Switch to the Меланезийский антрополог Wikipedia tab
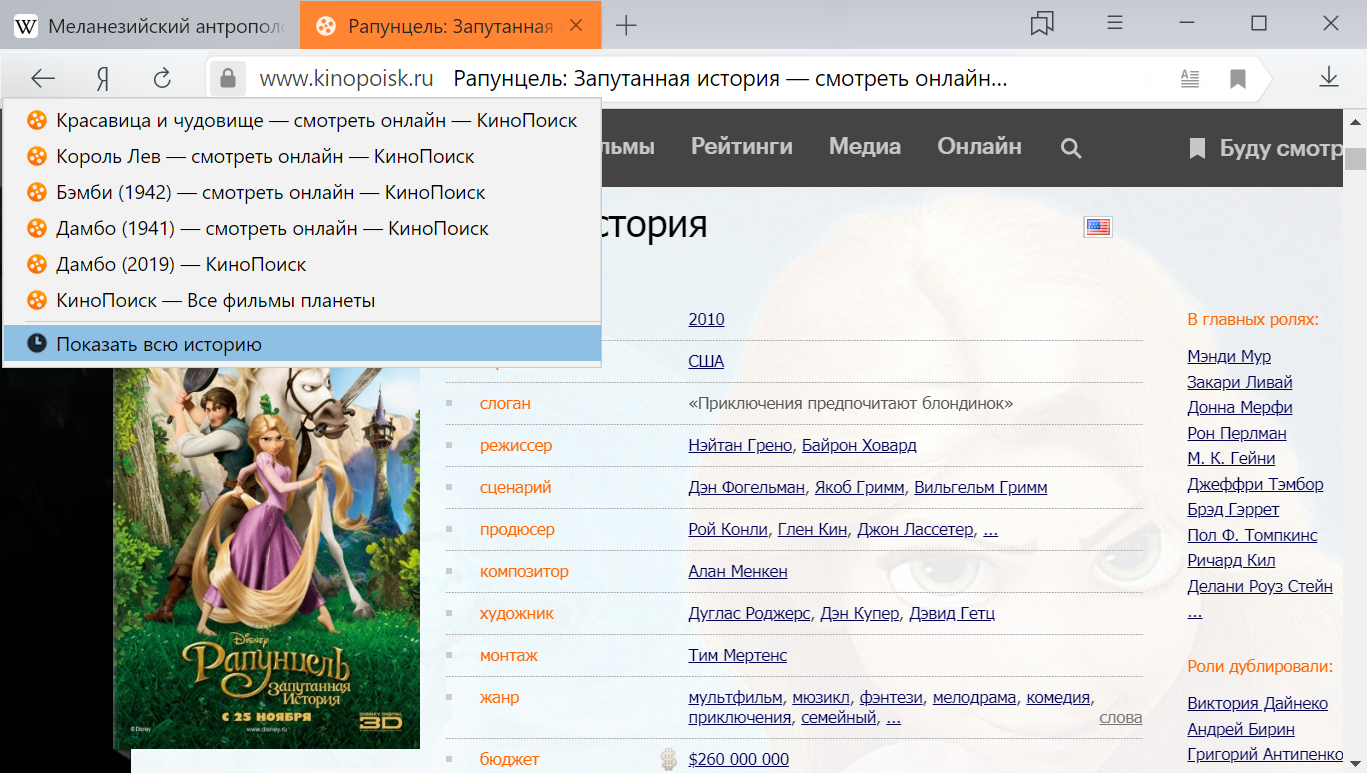The height and width of the screenshot is (773, 1367). [150, 26]
